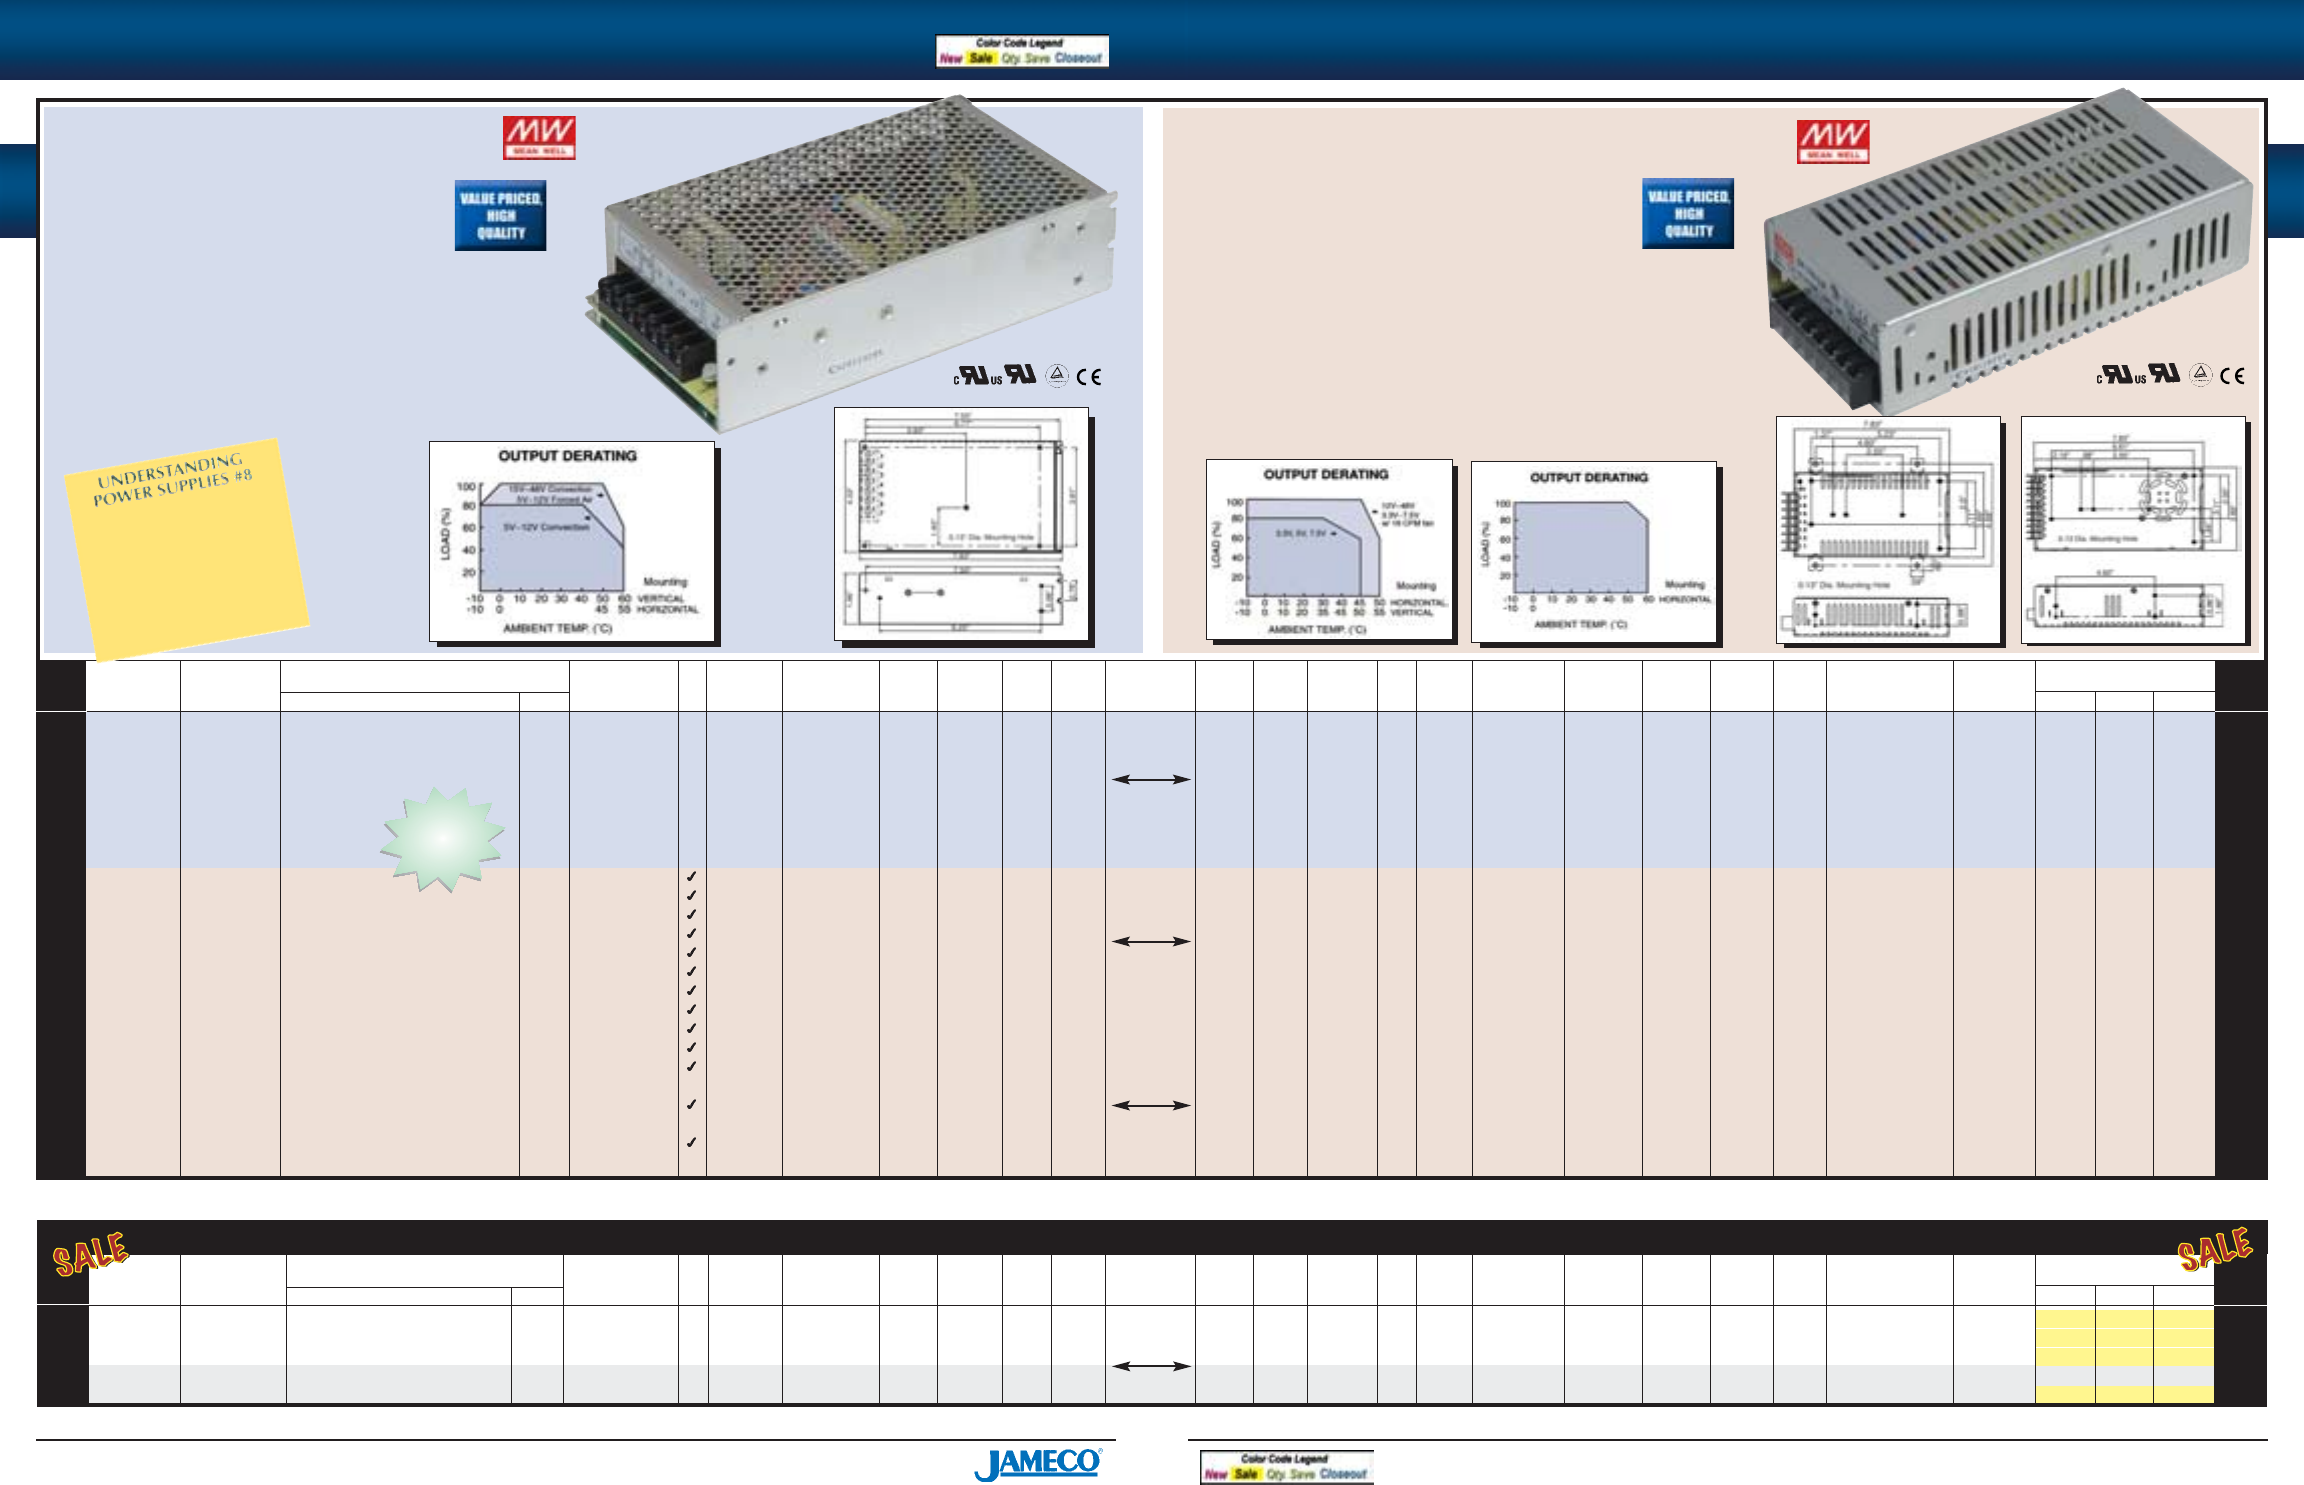Click the right SALE graphic
The width and height of the screenshot is (2304, 1485).
click(x=2215, y=1248)
